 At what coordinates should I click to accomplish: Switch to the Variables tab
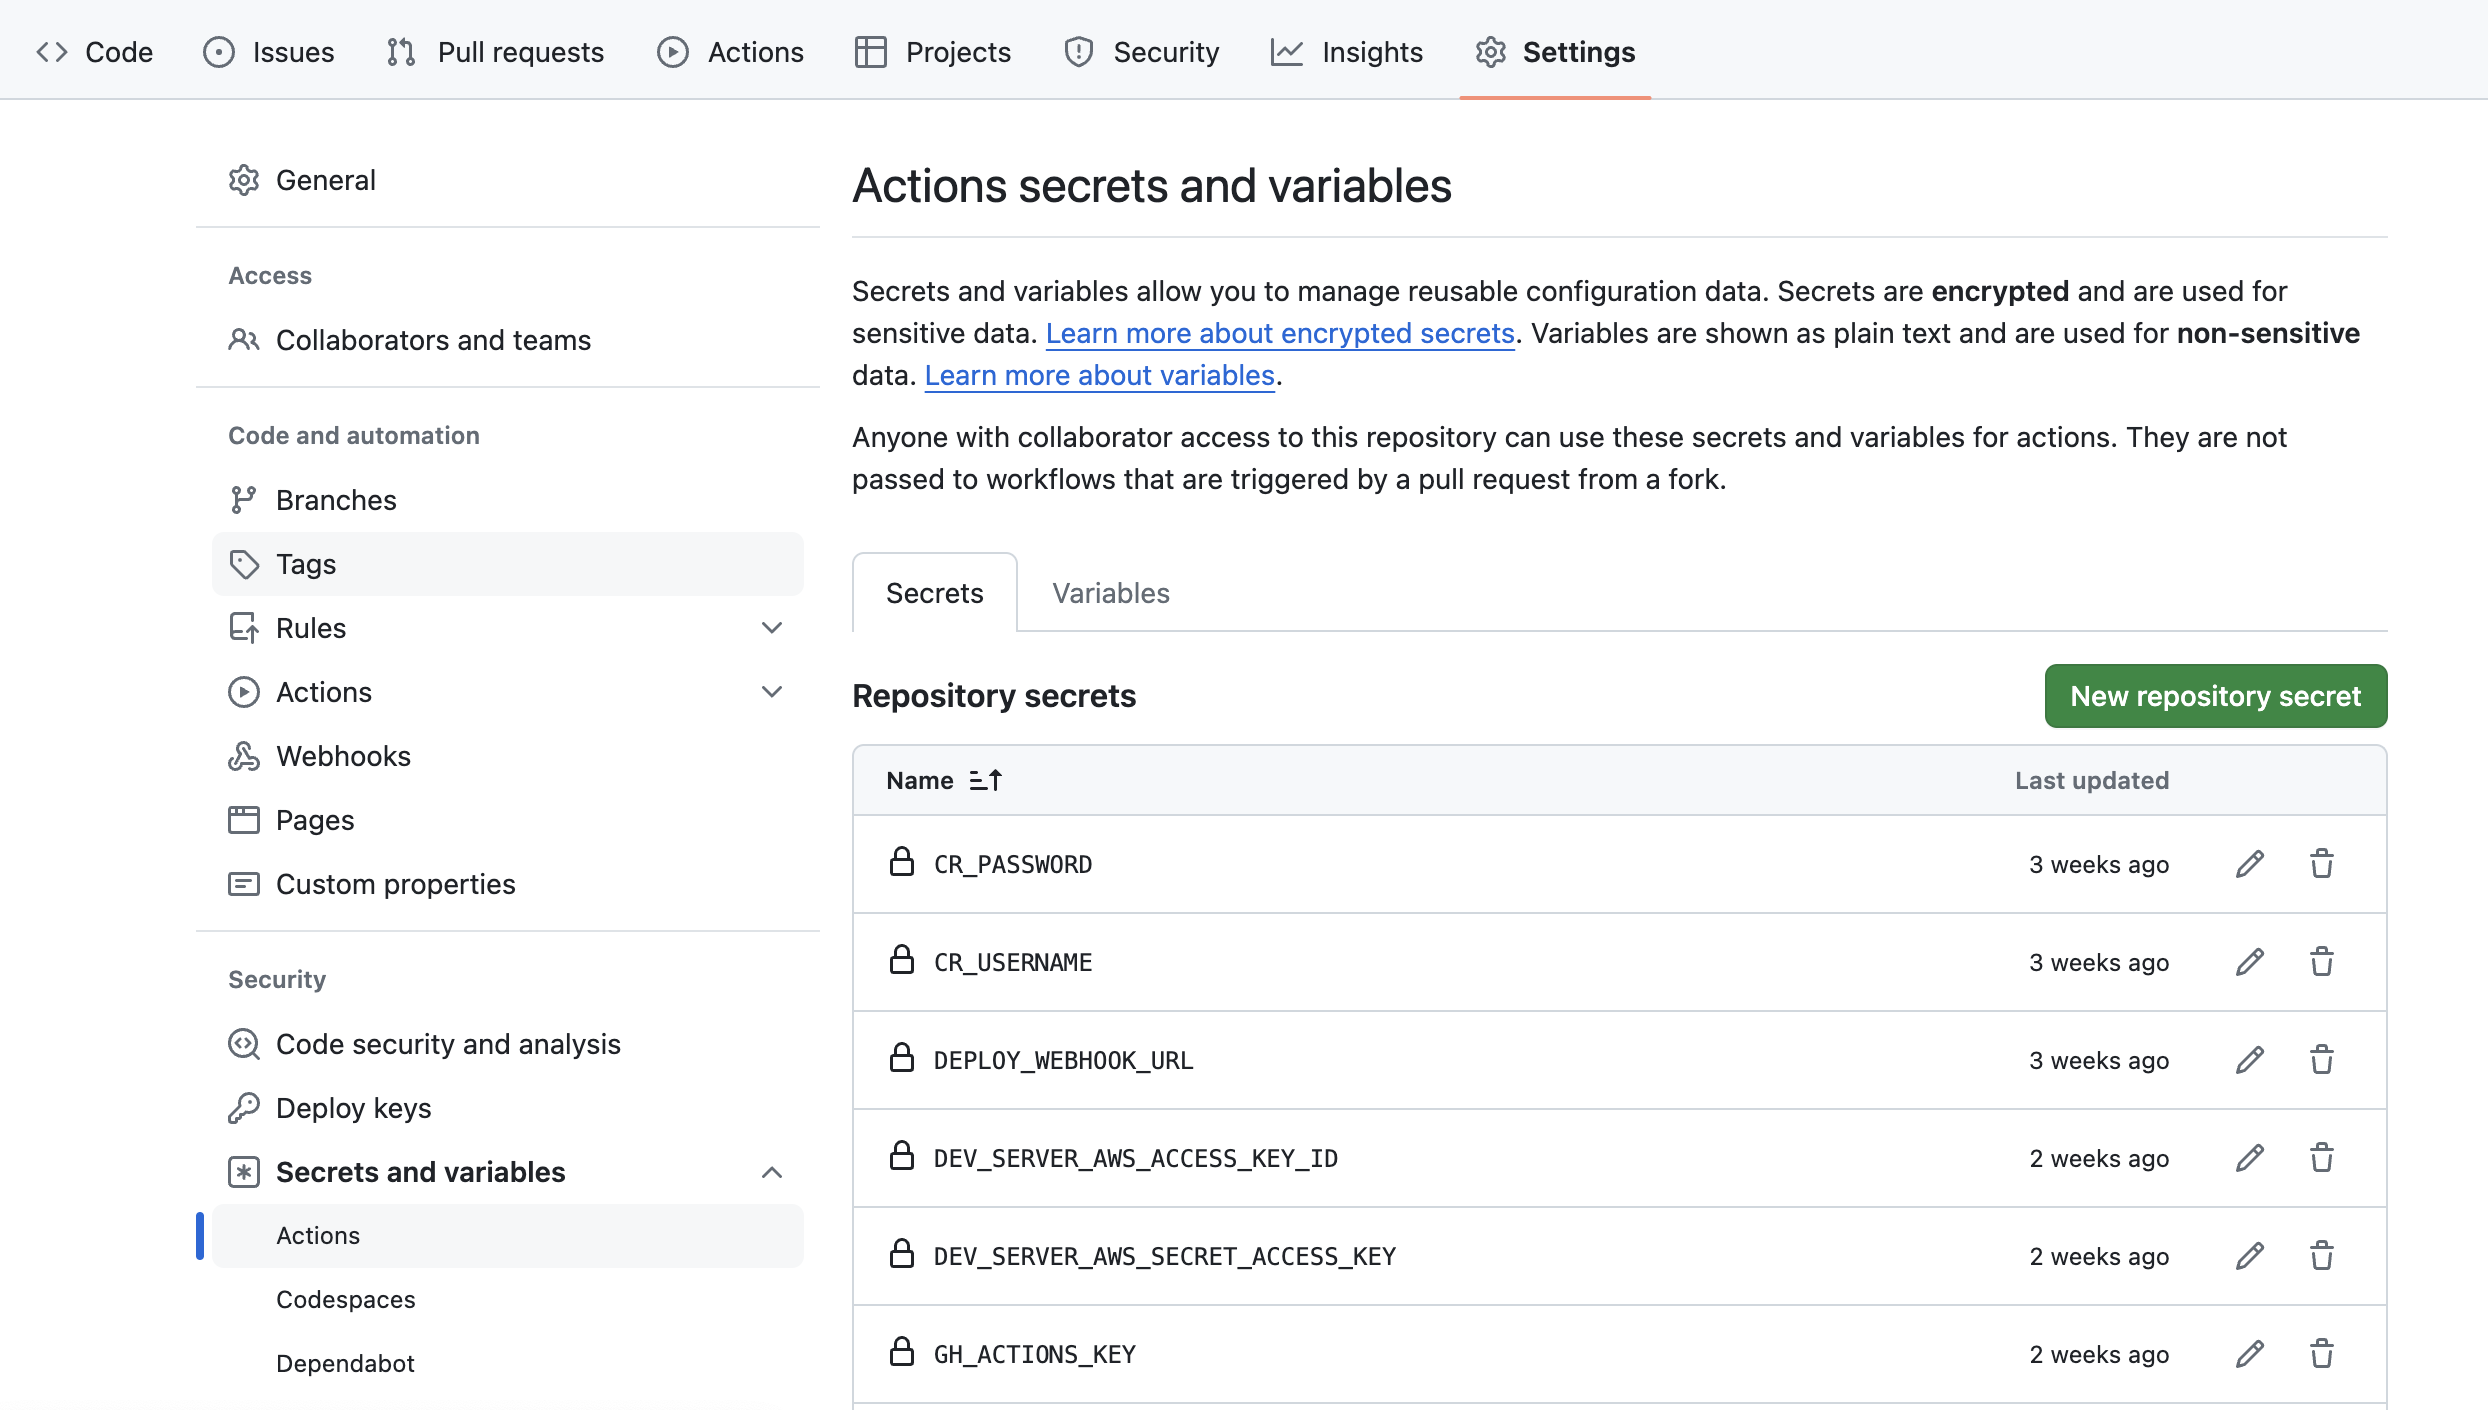1110,593
